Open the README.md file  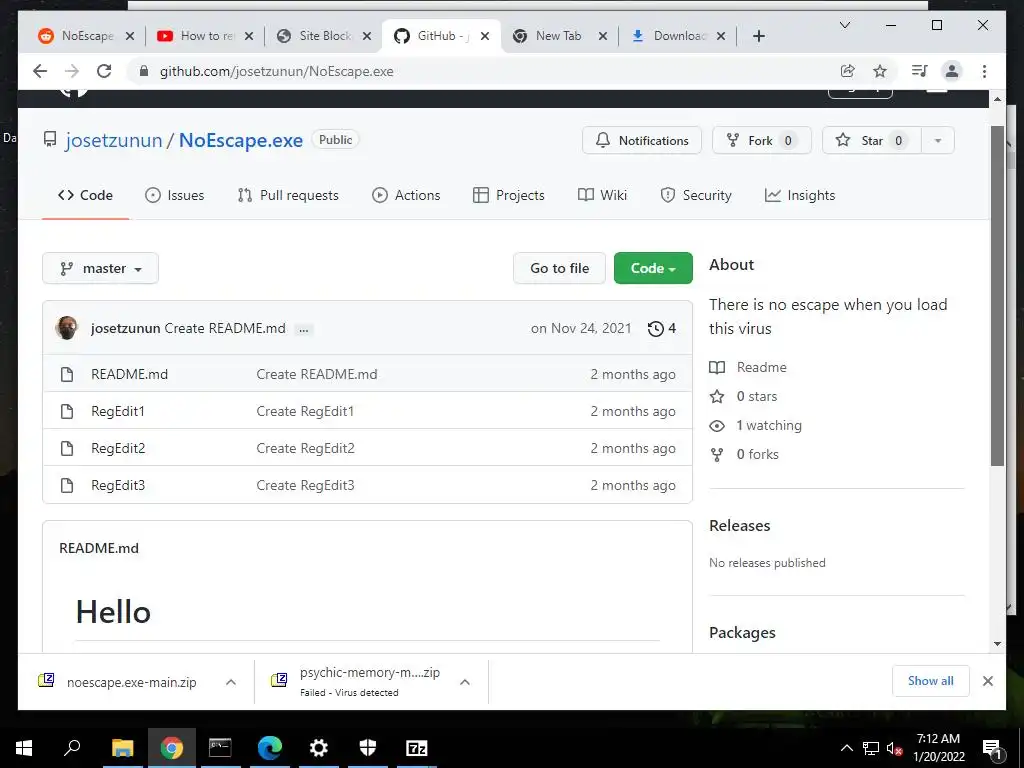tap(129, 374)
